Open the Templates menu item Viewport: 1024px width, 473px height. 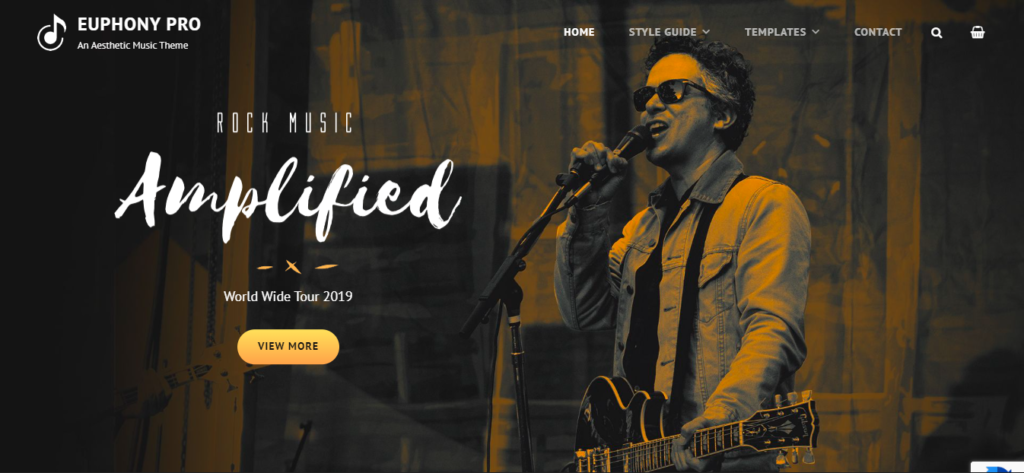(x=775, y=32)
